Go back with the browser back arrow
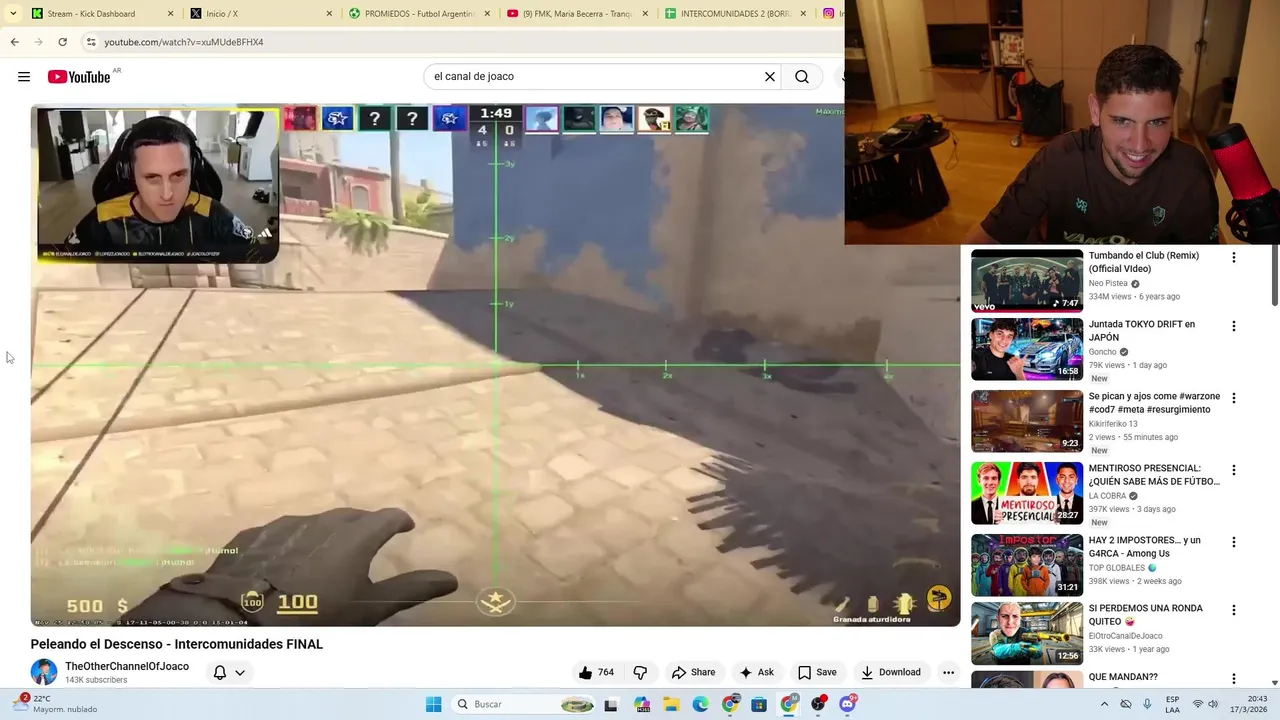The image size is (1280, 720). 14,42
